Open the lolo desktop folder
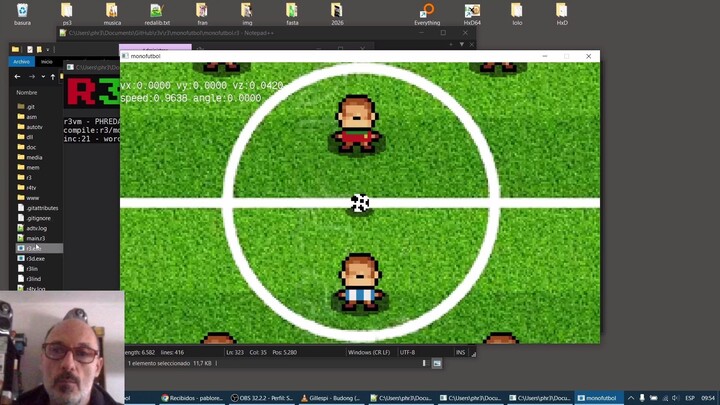Image resolution: width=720 pixels, height=405 pixels. [x=517, y=13]
